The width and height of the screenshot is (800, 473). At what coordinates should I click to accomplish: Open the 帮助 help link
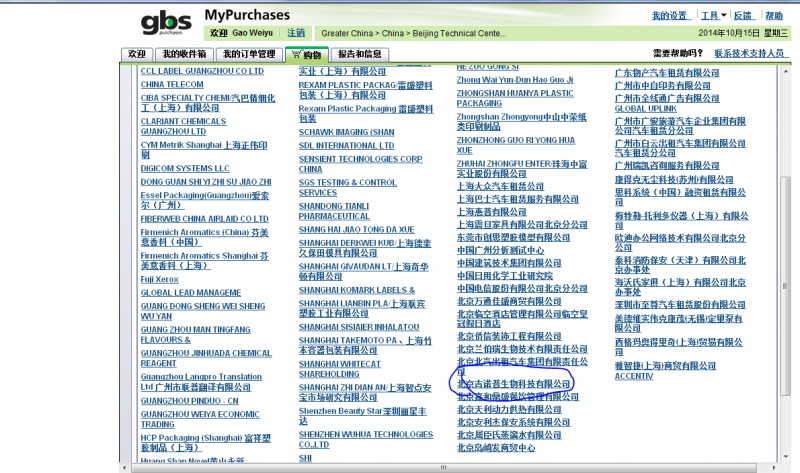(774, 16)
